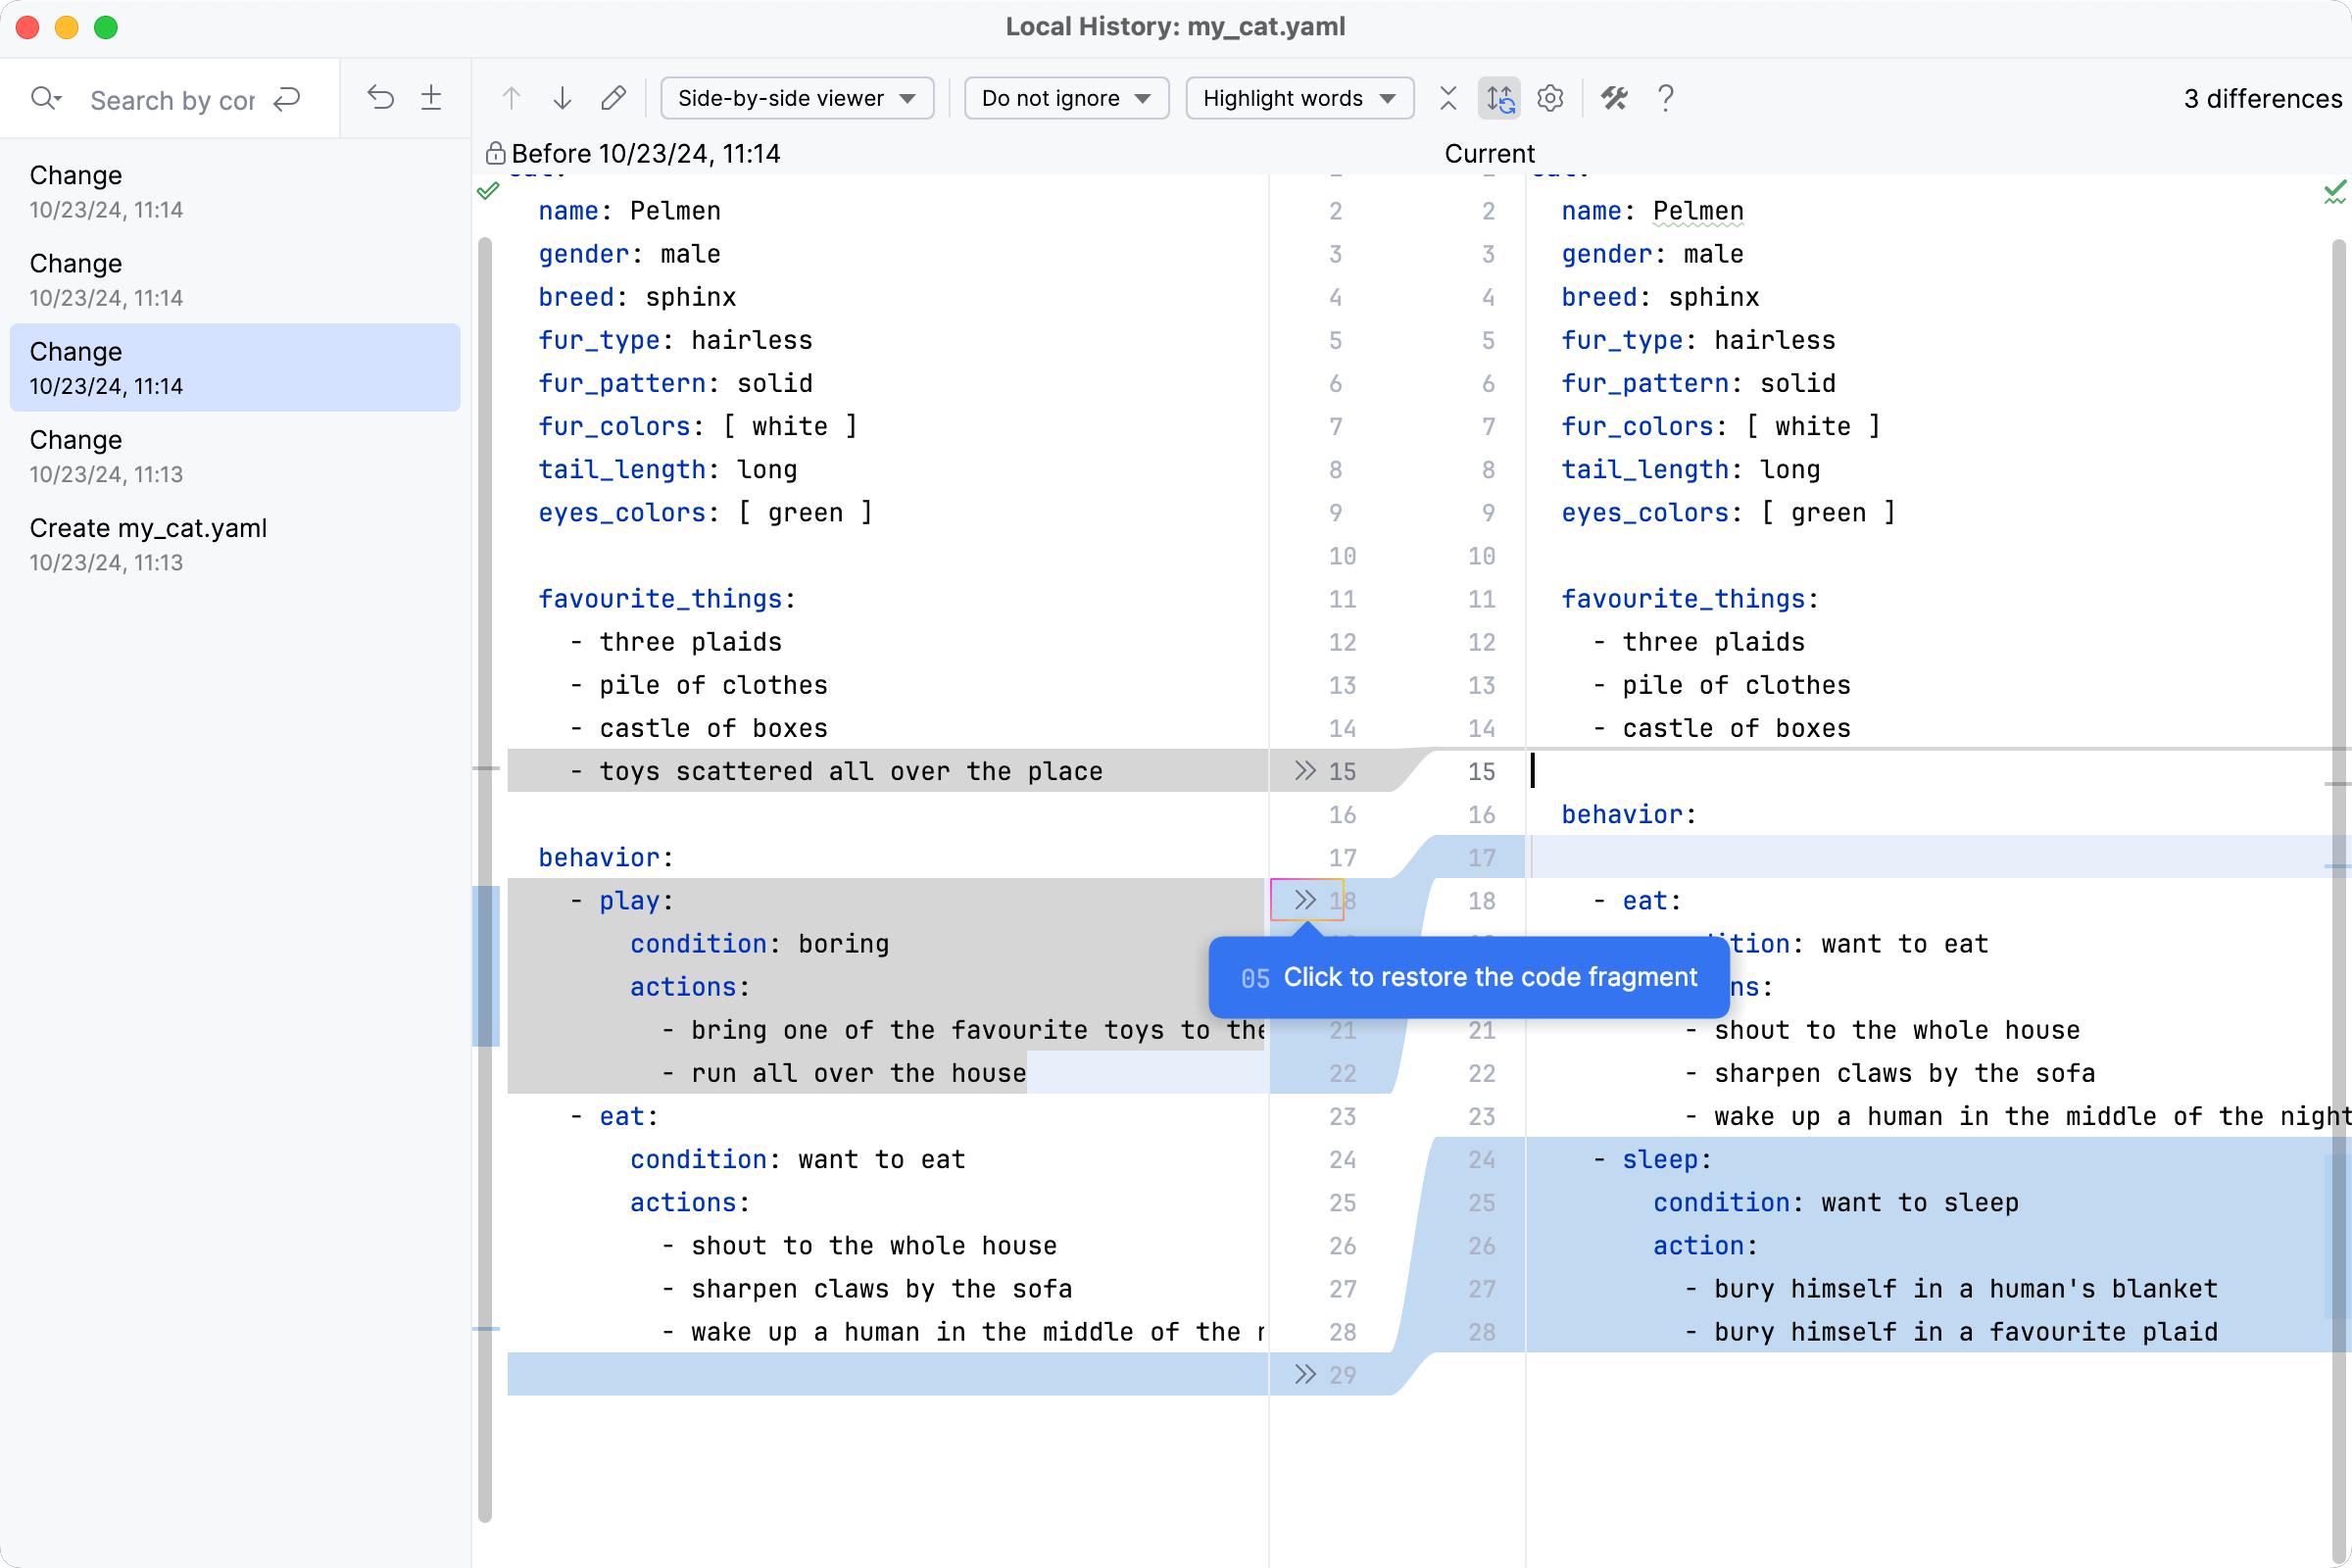
Task: Click the Search by content field
Action: [172, 100]
